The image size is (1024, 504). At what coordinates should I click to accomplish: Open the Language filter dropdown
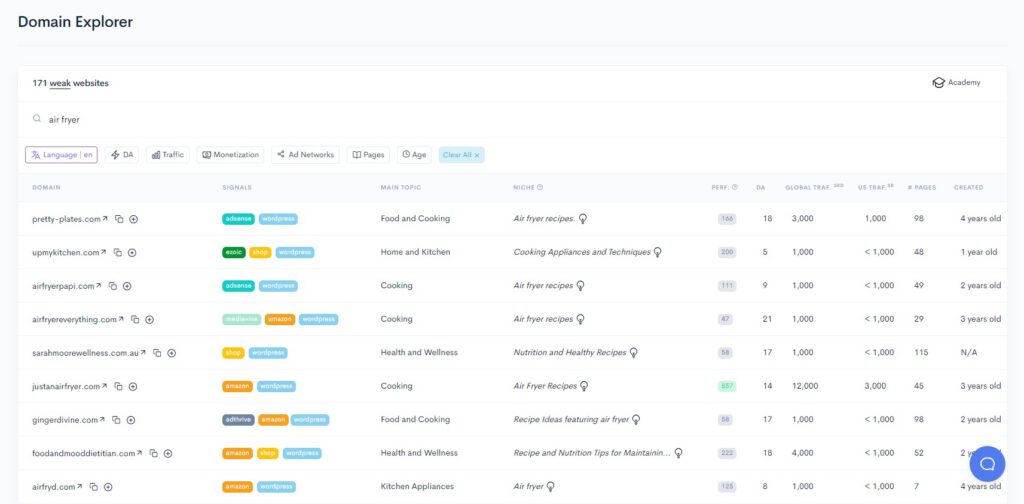tap(61, 155)
